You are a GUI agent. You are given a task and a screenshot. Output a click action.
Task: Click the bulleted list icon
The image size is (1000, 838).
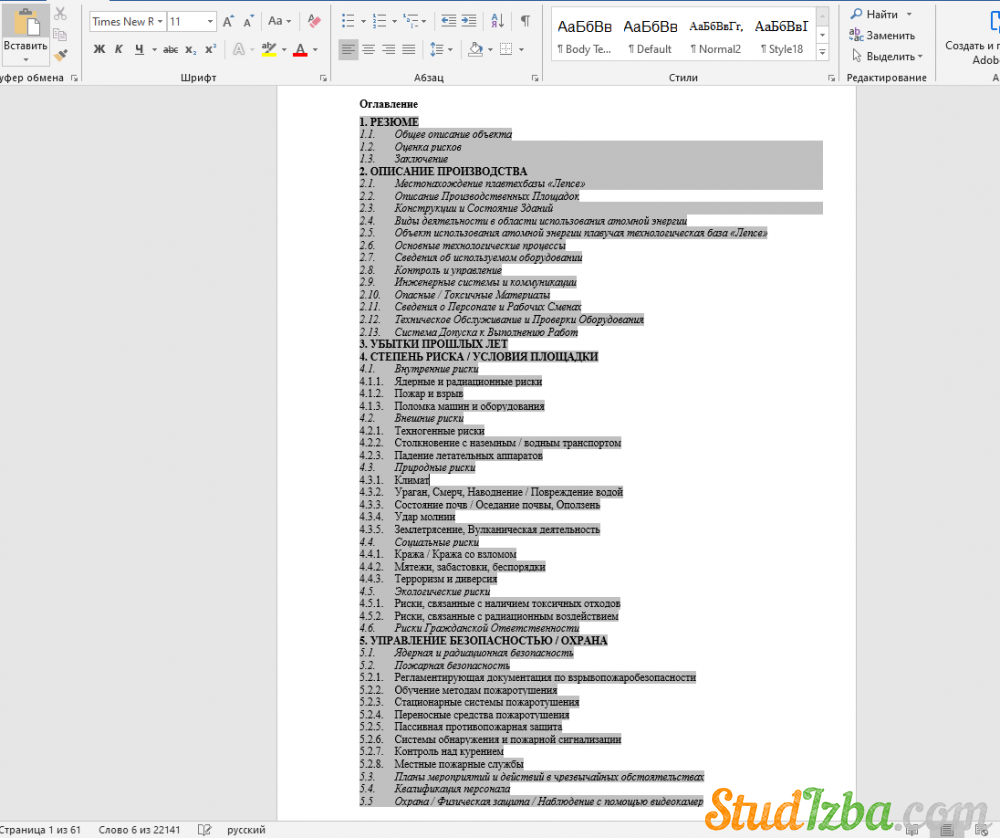click(x=348, y=21)
